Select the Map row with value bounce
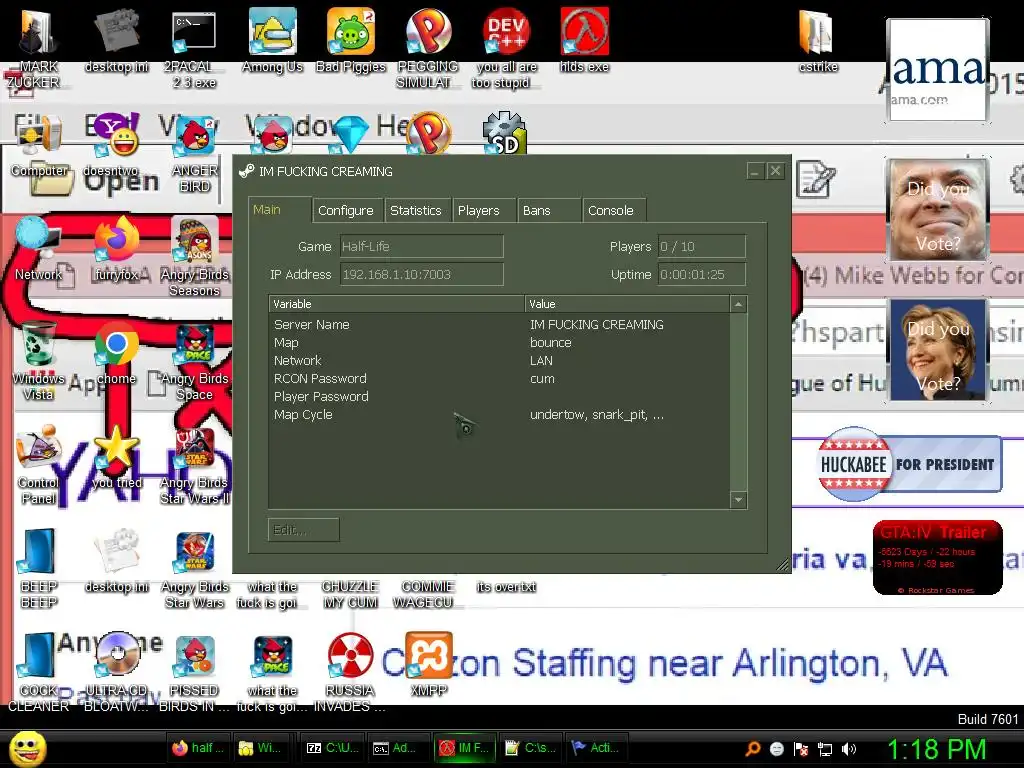 pos(500,343)
